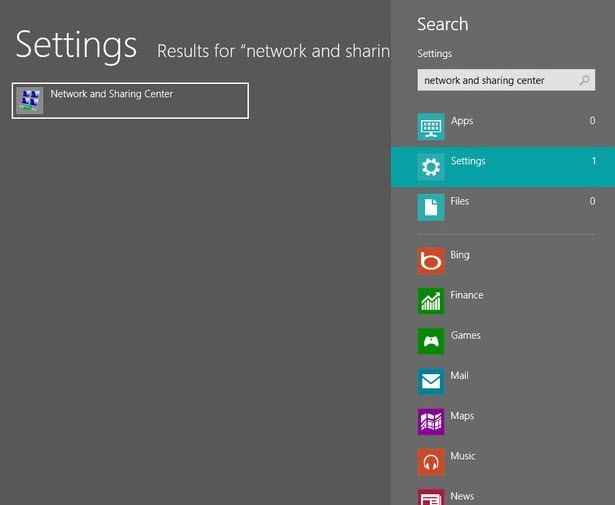Search within Finance label

click(x=466, y=295)
